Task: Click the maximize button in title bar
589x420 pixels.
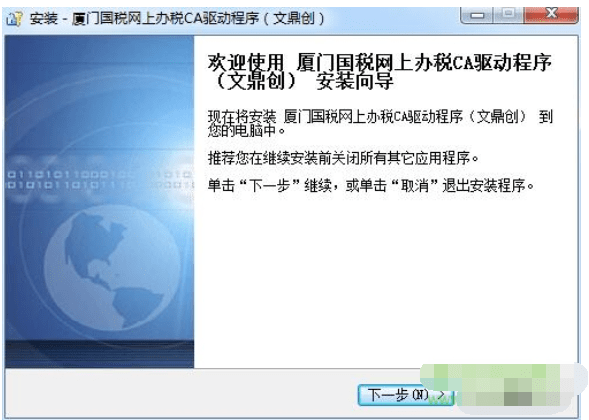Action: tap(508, 15)
